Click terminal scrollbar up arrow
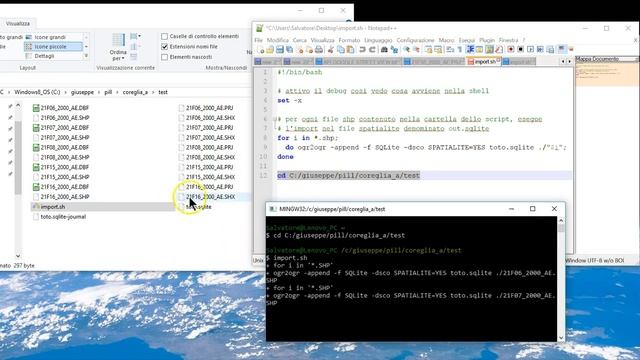Image resolution: width=640 pixels, height=360 pixels. pos(561,220)
